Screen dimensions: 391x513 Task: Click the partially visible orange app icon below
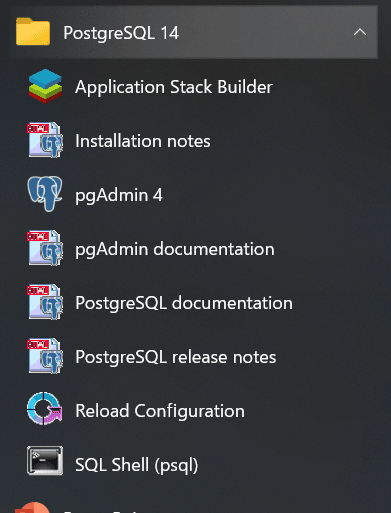pos(33,507)
